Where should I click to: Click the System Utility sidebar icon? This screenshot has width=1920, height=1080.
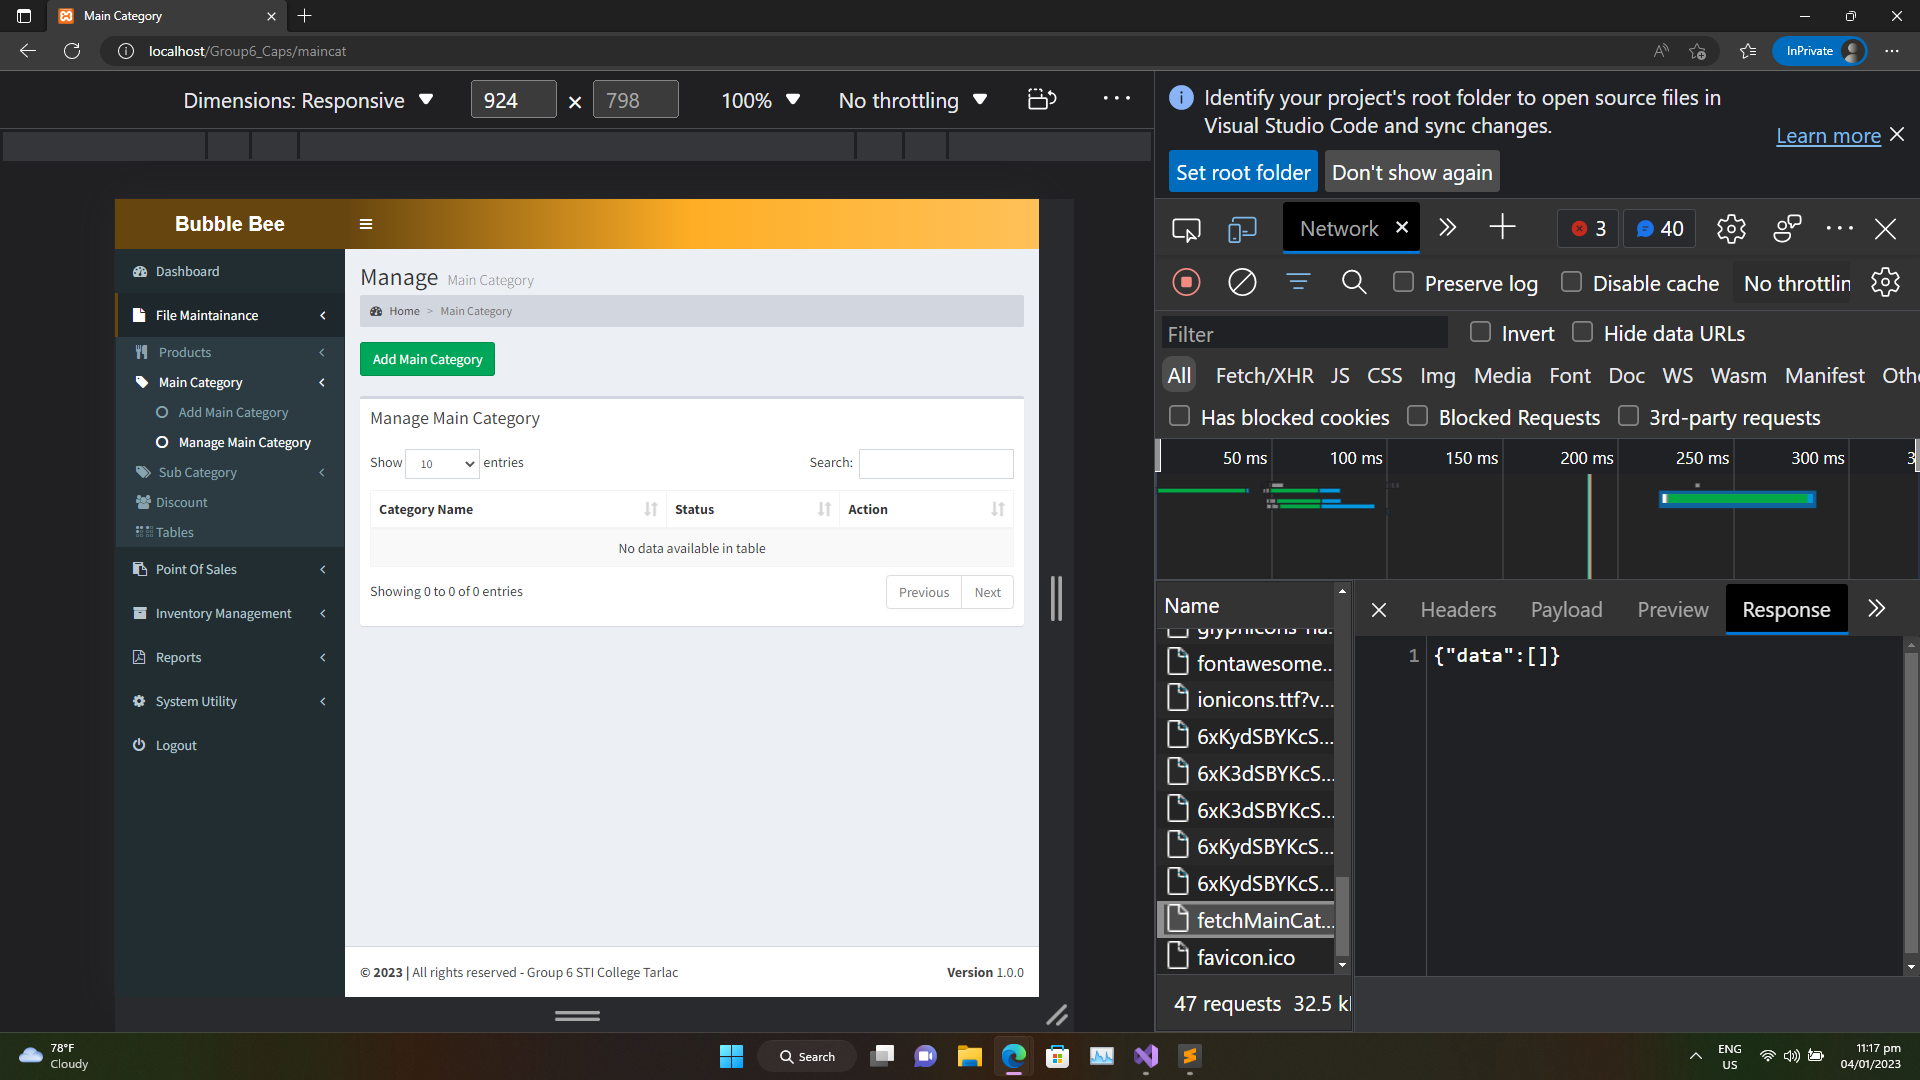141,700
